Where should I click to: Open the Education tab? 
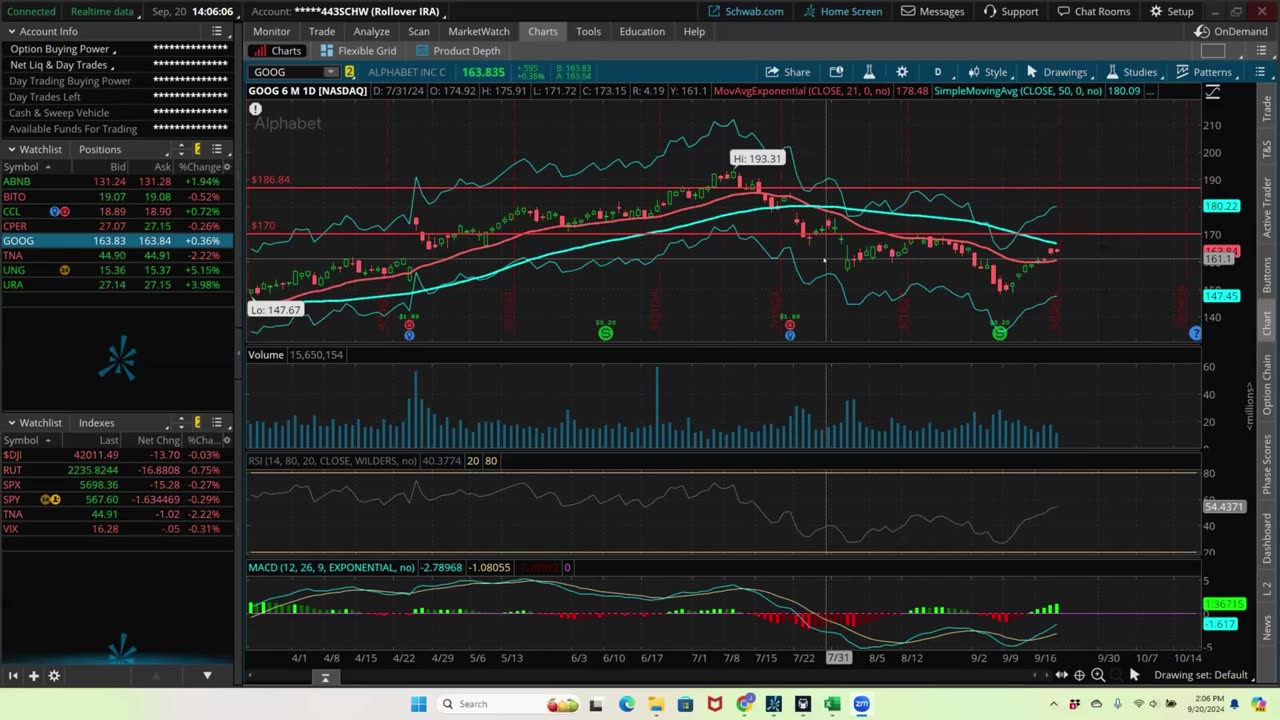point(642,31)
